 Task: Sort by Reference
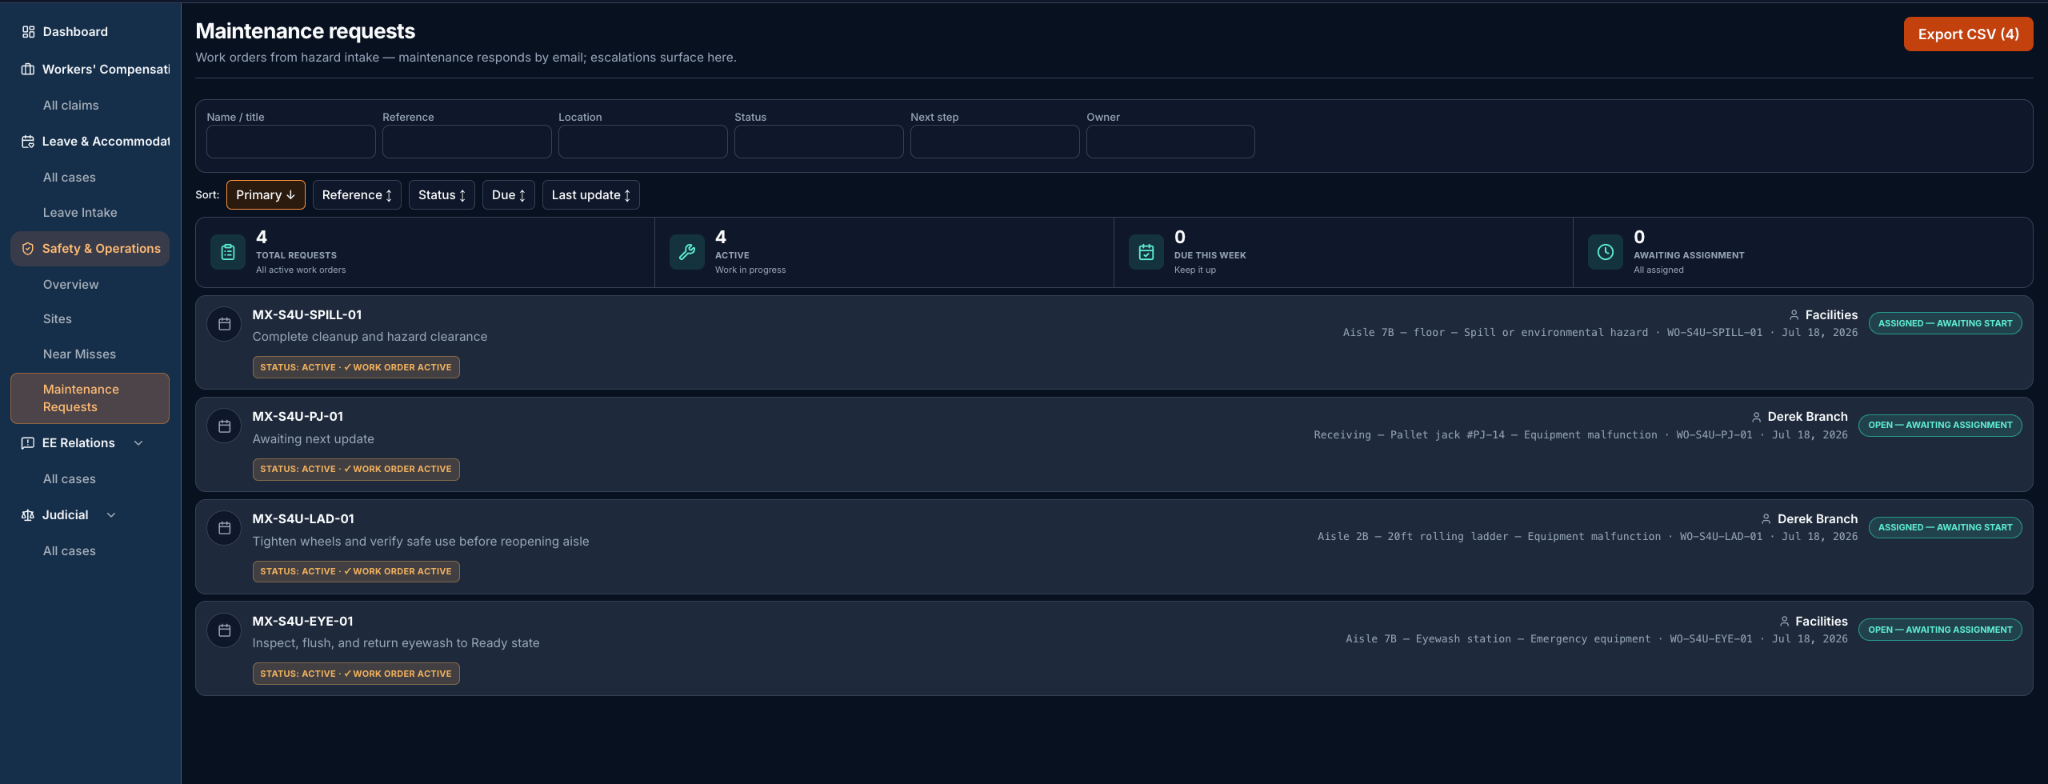pyautogui.click(x=357, y=195)
